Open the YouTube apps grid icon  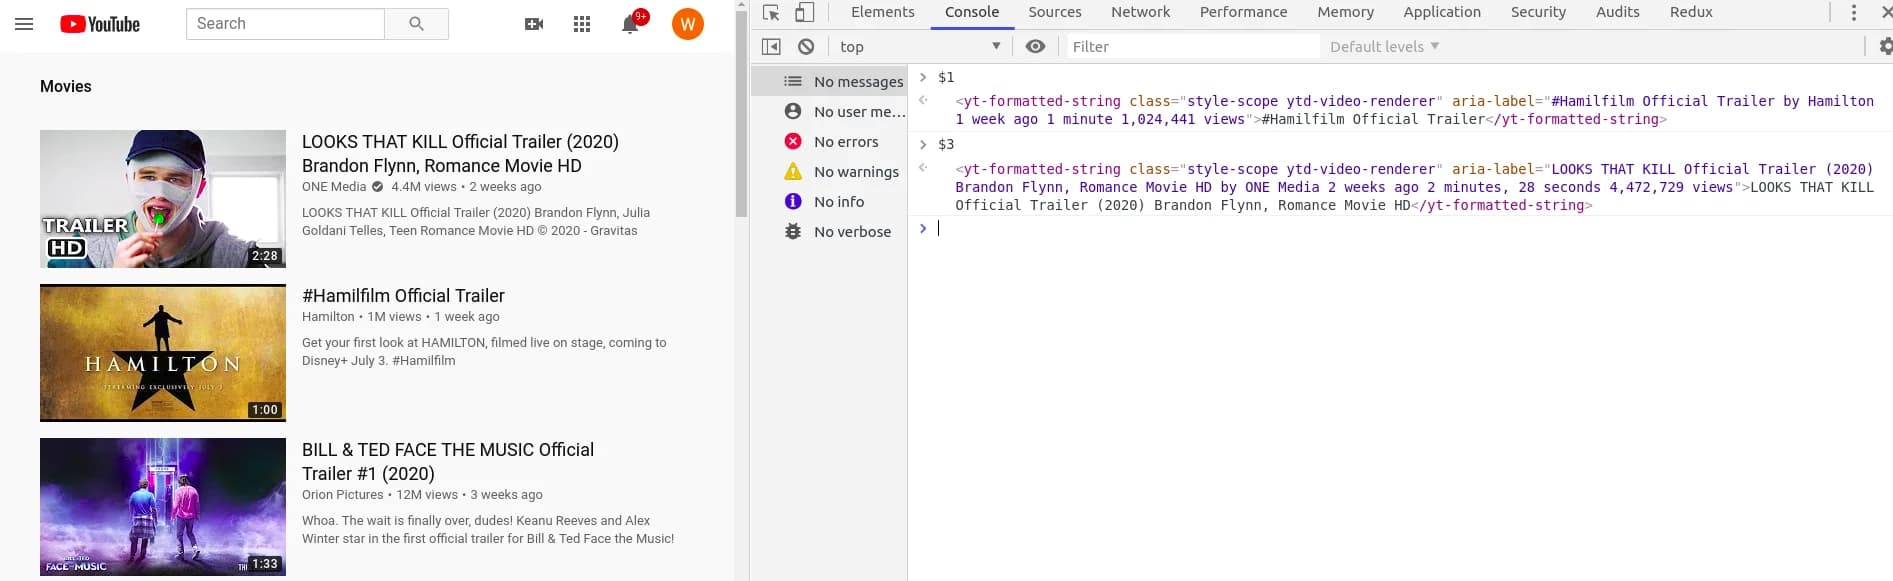(582, 24)
